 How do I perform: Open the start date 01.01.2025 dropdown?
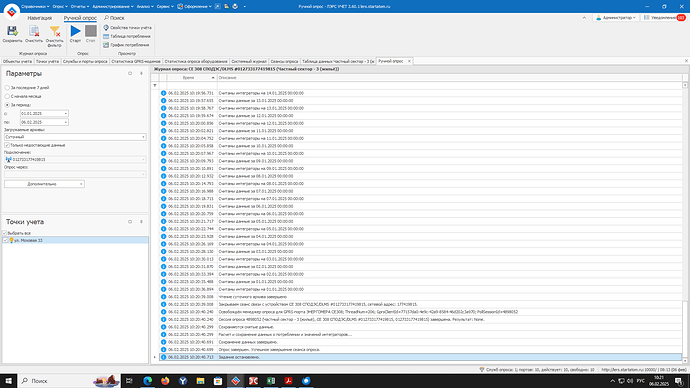point(66,113)
